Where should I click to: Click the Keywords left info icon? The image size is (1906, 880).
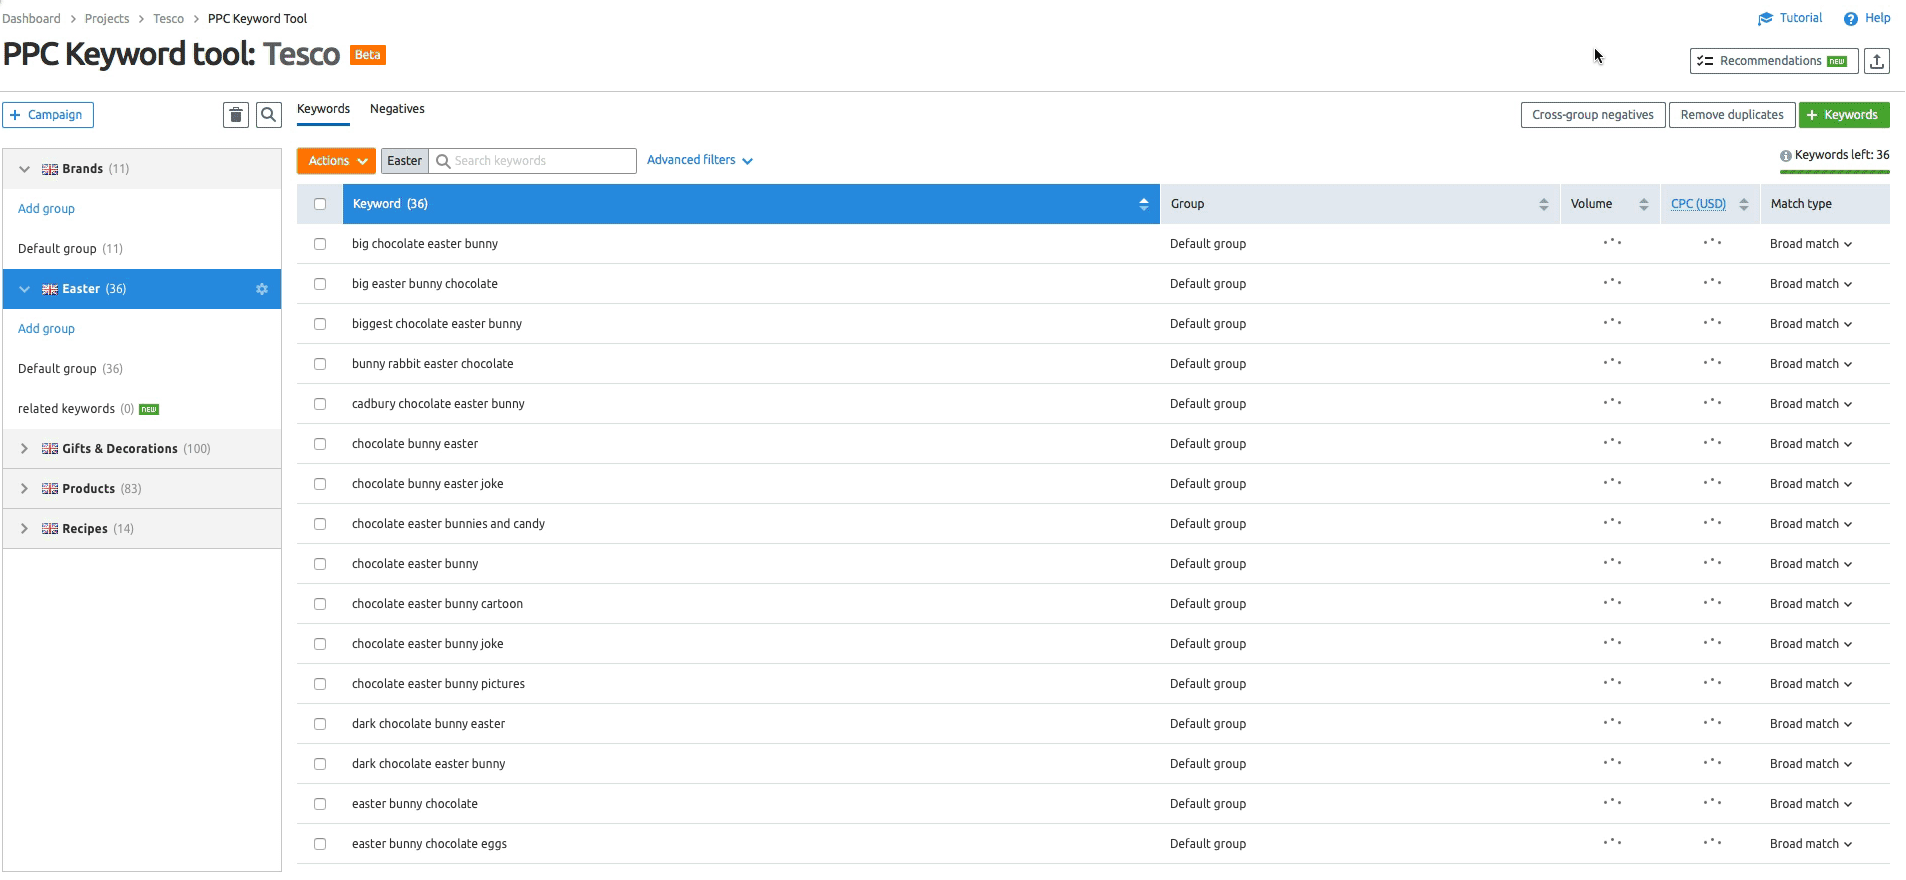click(1785, 156)
